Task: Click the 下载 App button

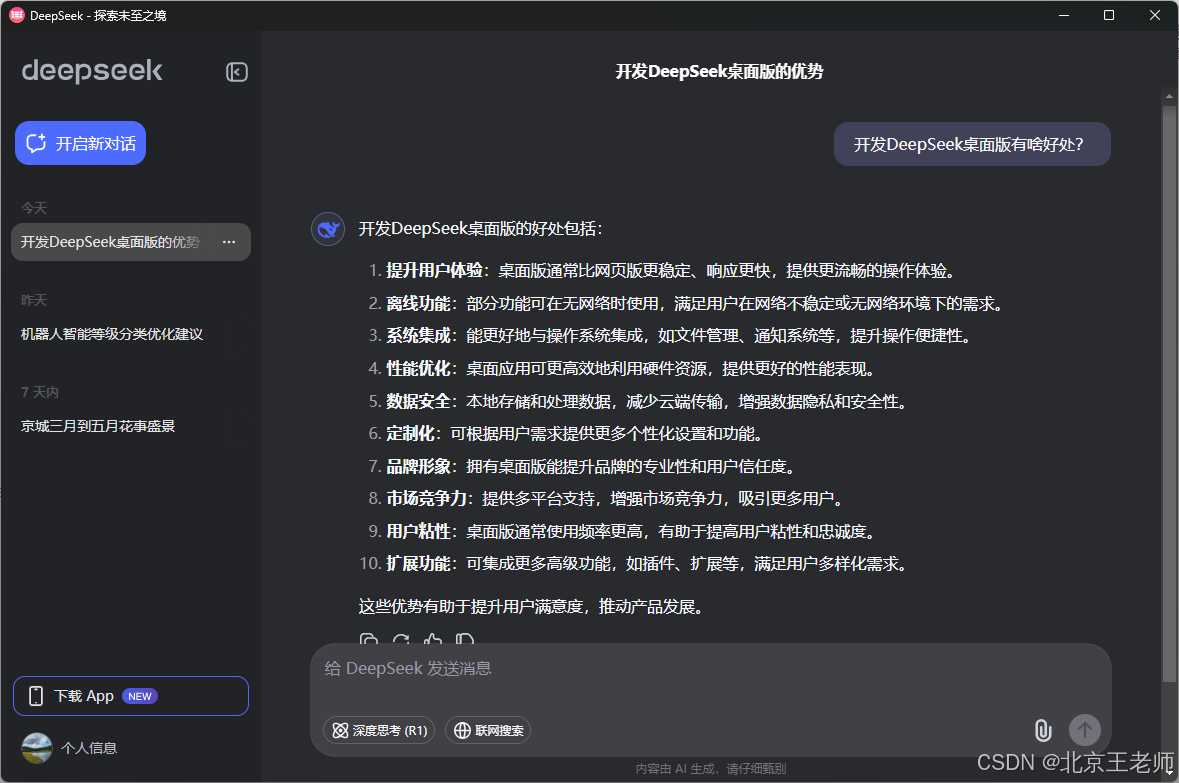Action: point(131,696)
